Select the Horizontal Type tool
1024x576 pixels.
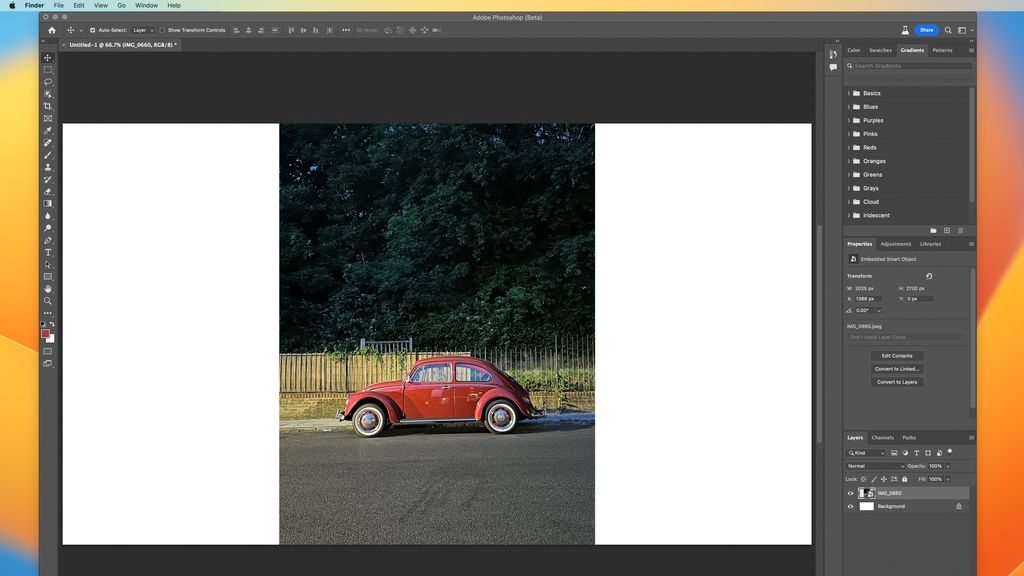click(47, 252)
